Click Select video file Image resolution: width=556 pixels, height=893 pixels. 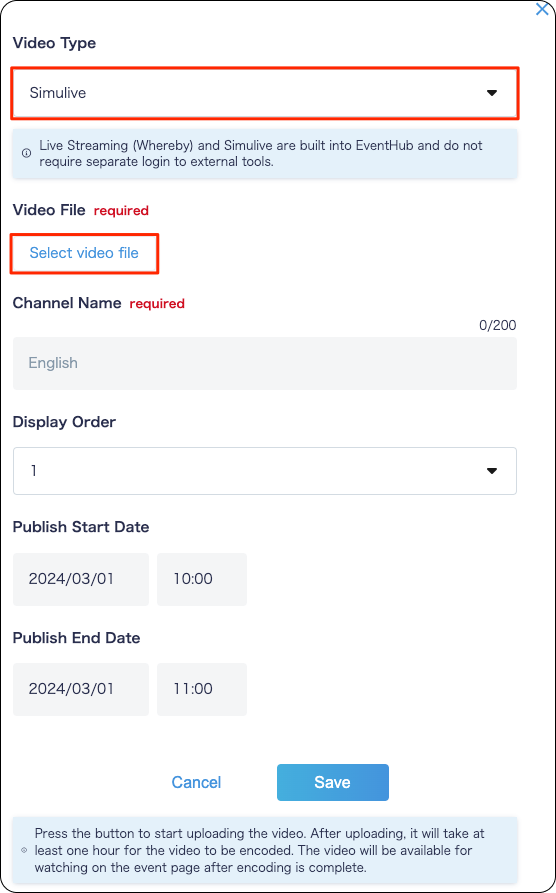[x=84, y=253]
